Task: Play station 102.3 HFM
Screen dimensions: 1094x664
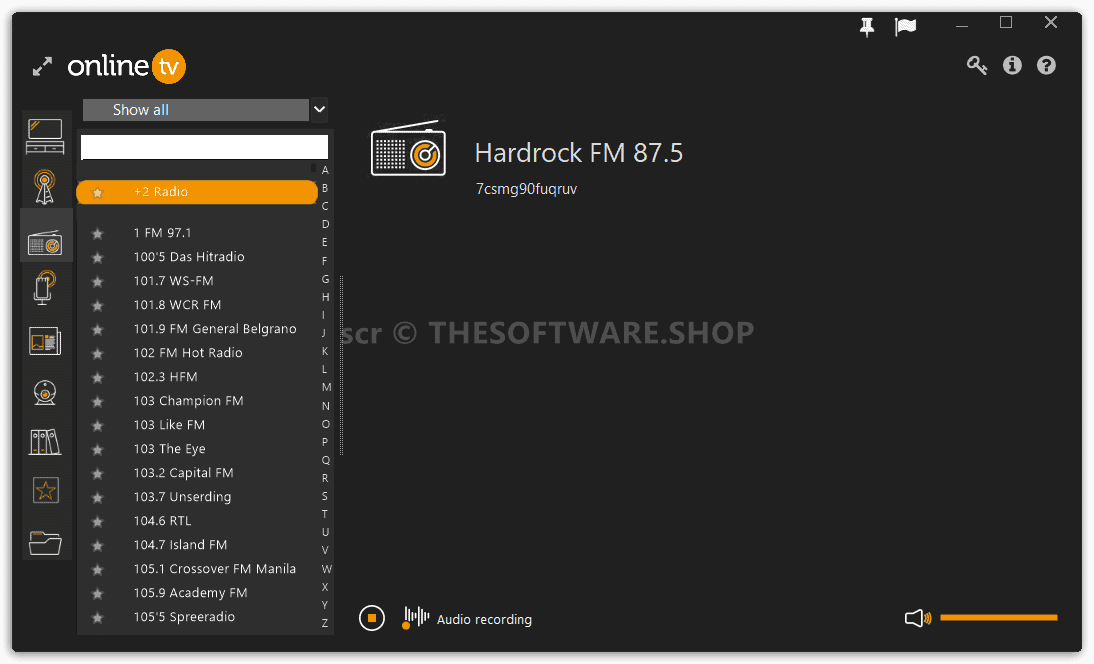Action: click(x=165, y=377)
